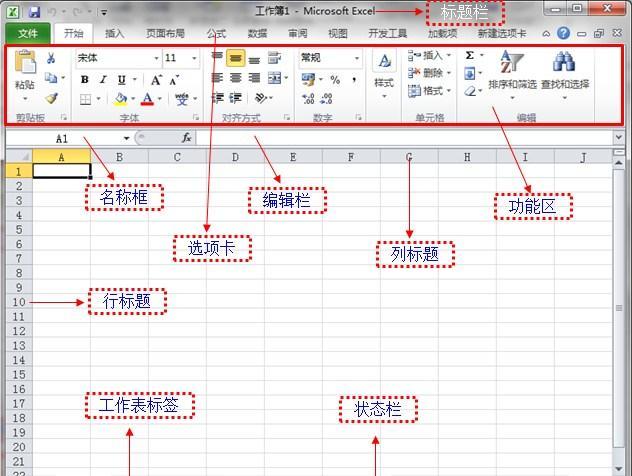Click the Styles (样式) icon
The image size is (632, 476).
384,70
